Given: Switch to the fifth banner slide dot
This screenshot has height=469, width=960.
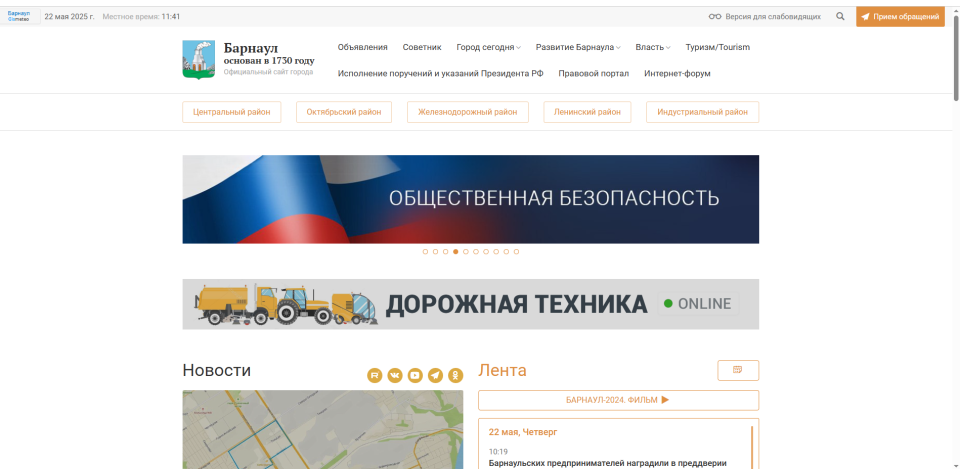Looking at the screenshot, I should (466, 252).
